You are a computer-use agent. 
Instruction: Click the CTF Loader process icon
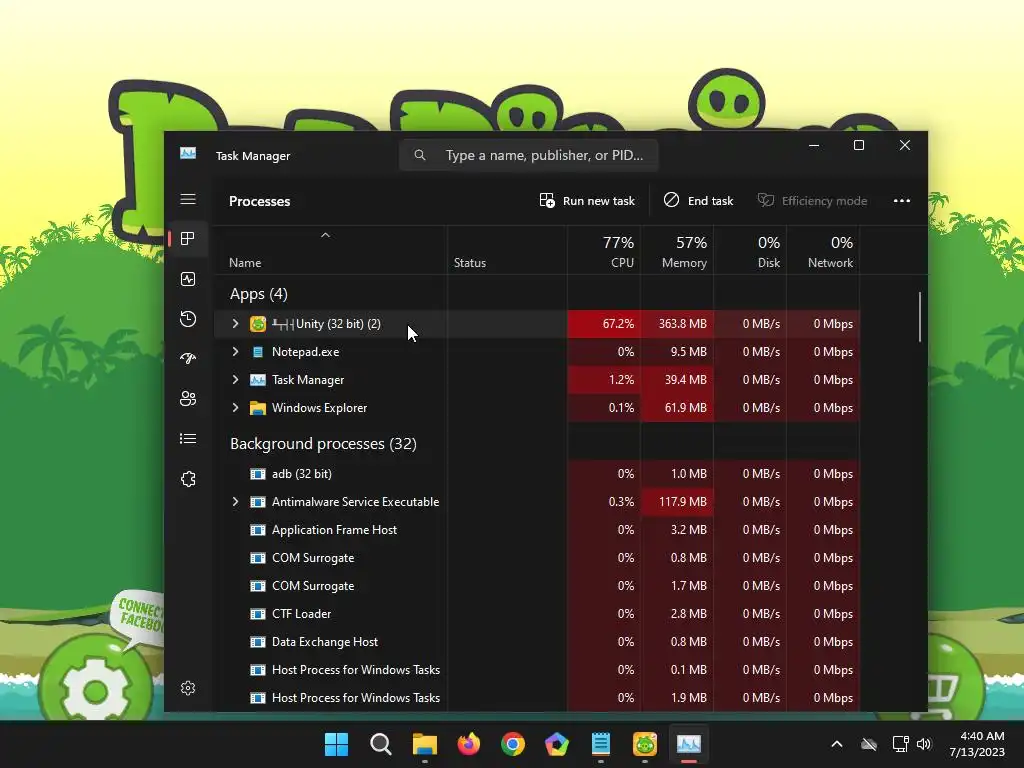(258, 614)
